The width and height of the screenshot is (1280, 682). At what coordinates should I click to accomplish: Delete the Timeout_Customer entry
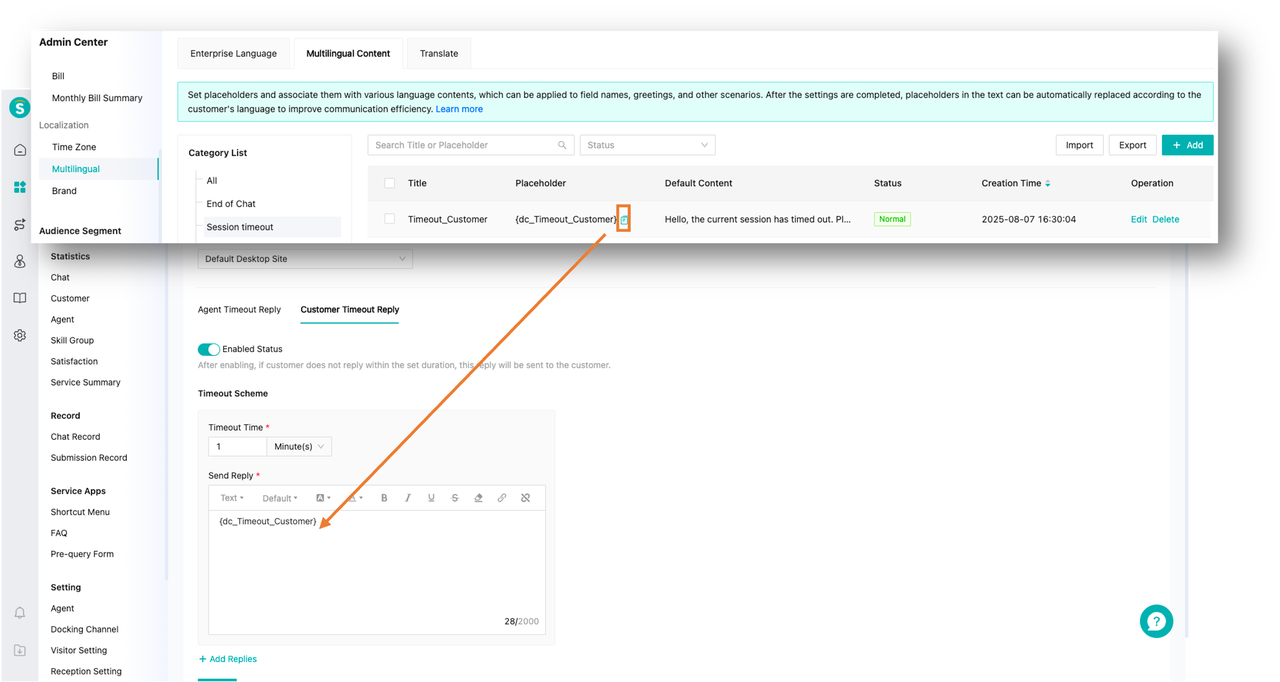coord(1166,219)
